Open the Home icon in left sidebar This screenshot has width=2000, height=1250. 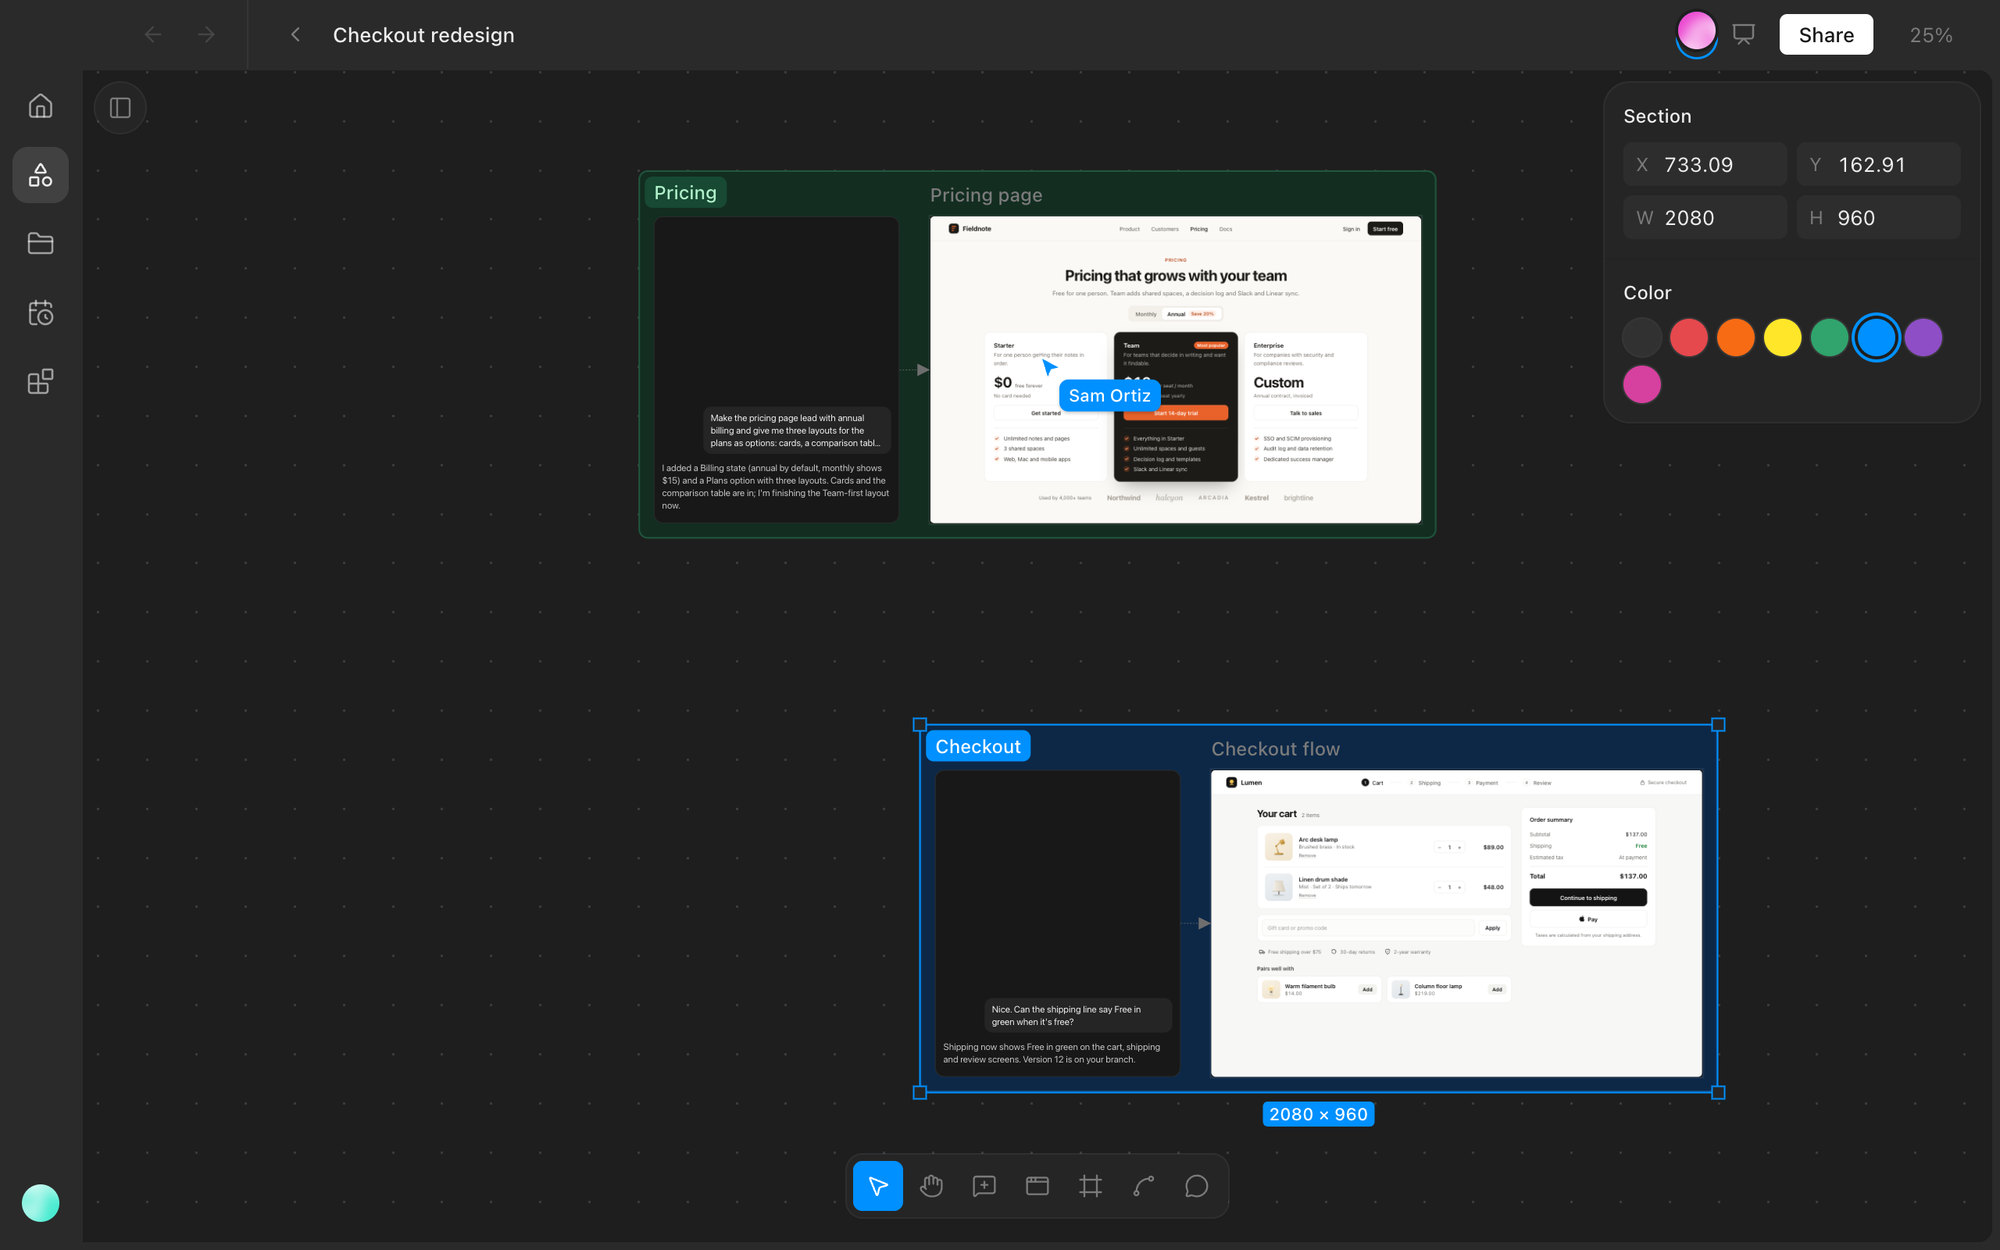click(40, 106)
